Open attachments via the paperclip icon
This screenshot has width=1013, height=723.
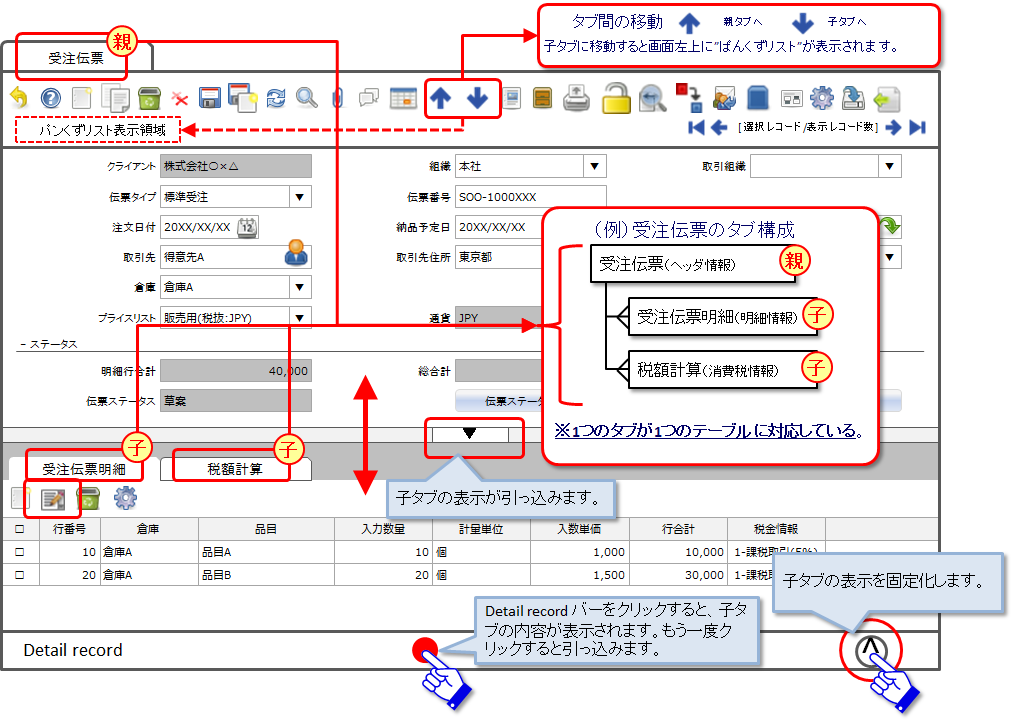point(337,98)
